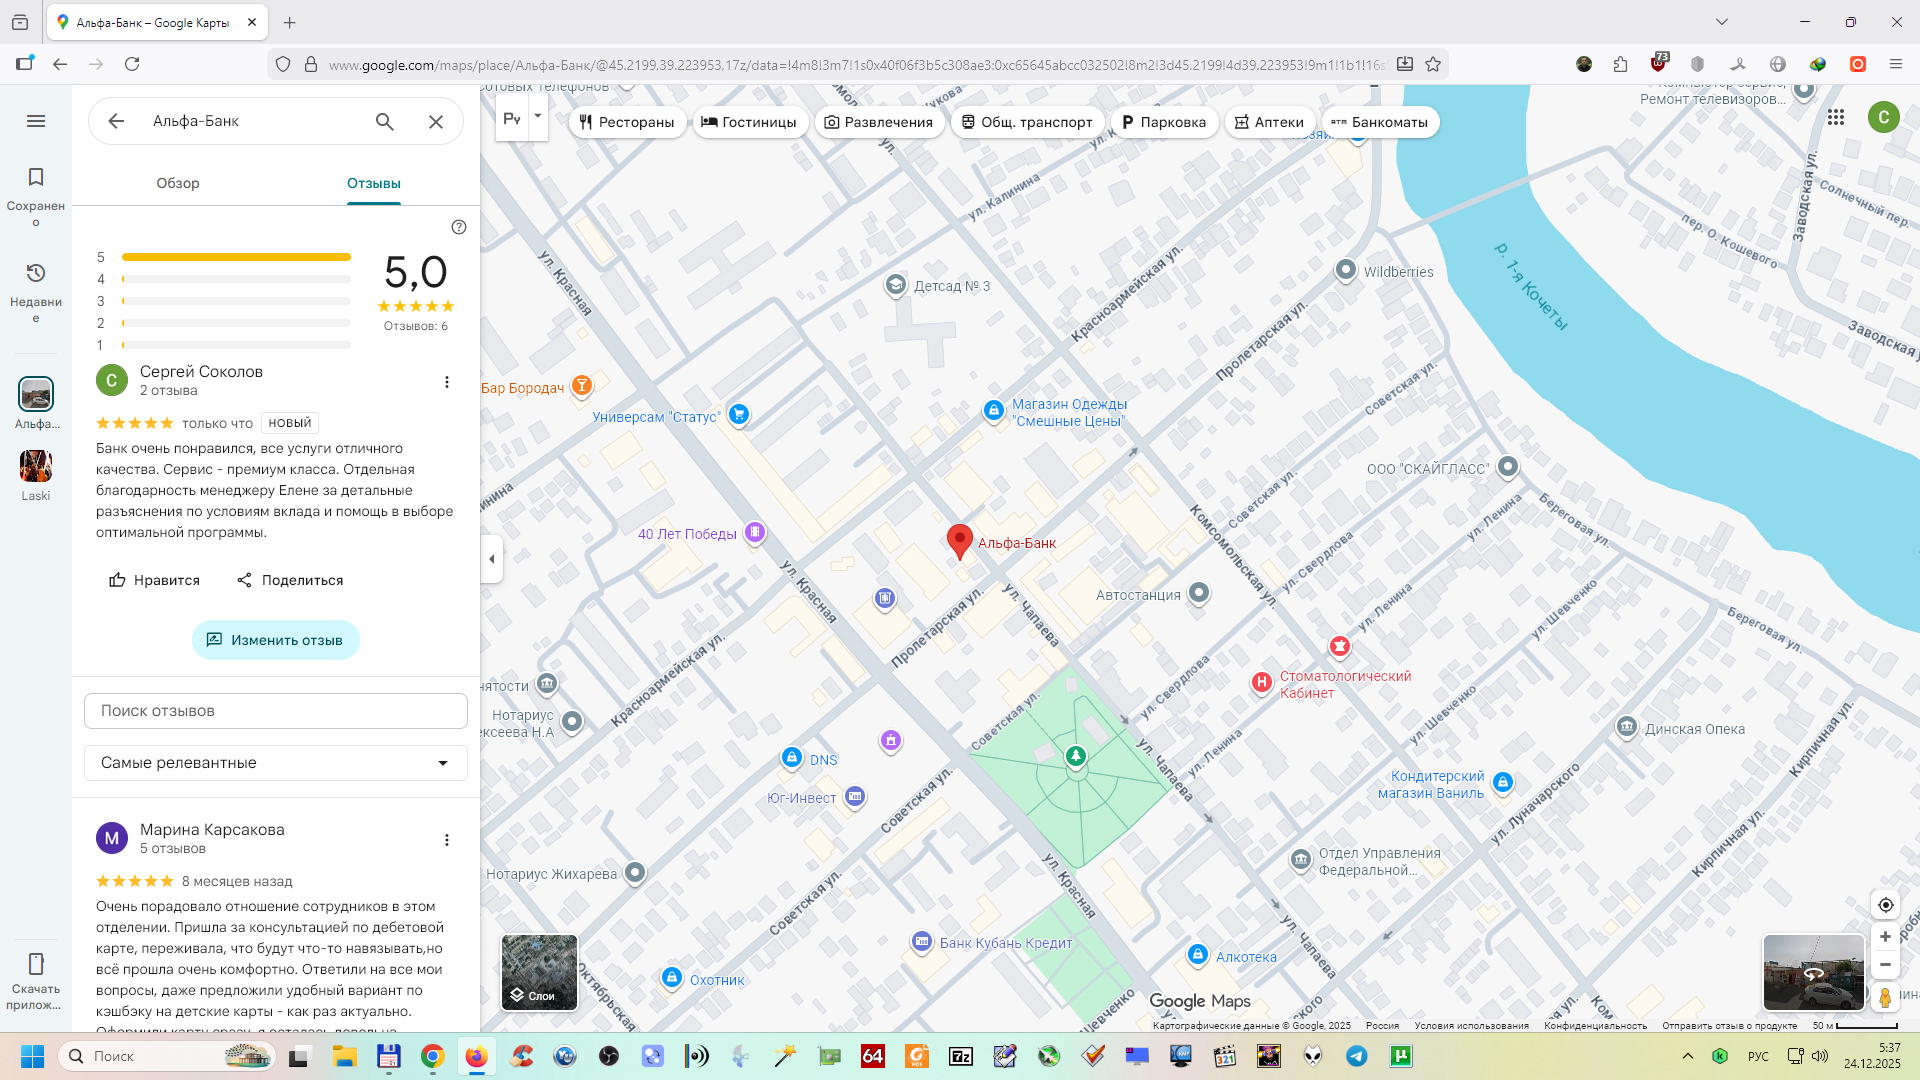This screenshot has height=1080, width=1920.
Task: Open Recents history in sidebar
Action: click(36, 273)
